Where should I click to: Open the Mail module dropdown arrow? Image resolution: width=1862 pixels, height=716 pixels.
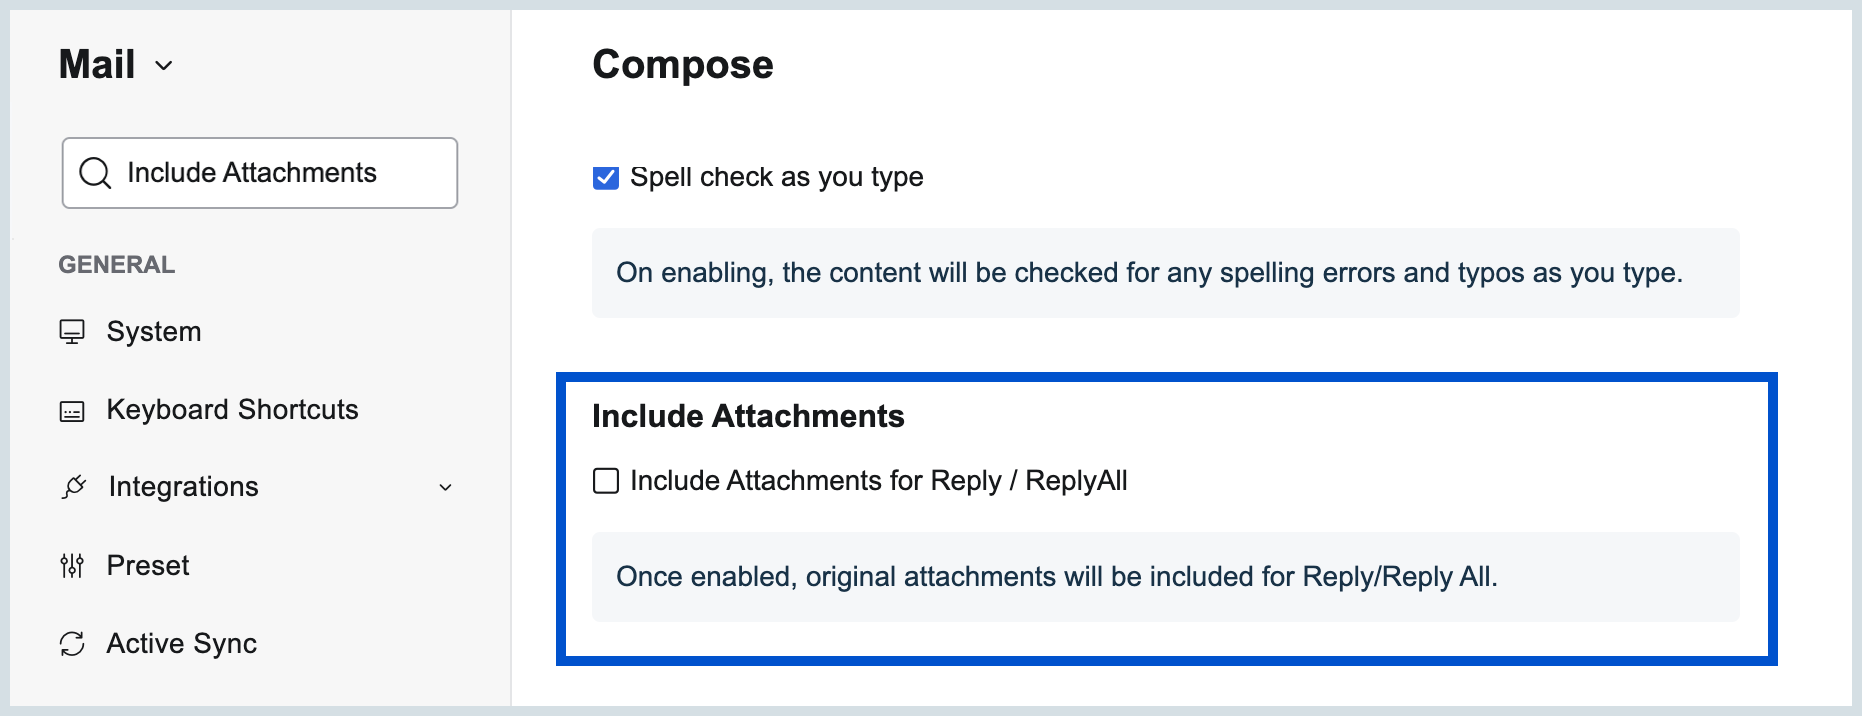(x=165, y=66)
